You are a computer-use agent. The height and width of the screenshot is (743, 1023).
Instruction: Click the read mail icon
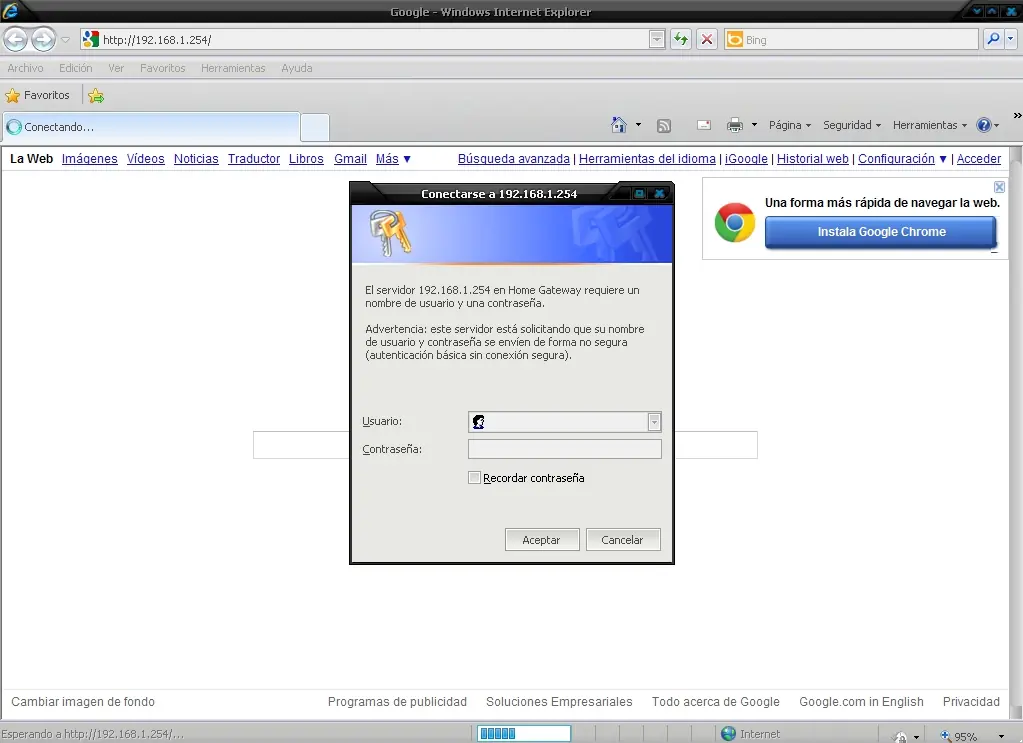click(704, 125)
